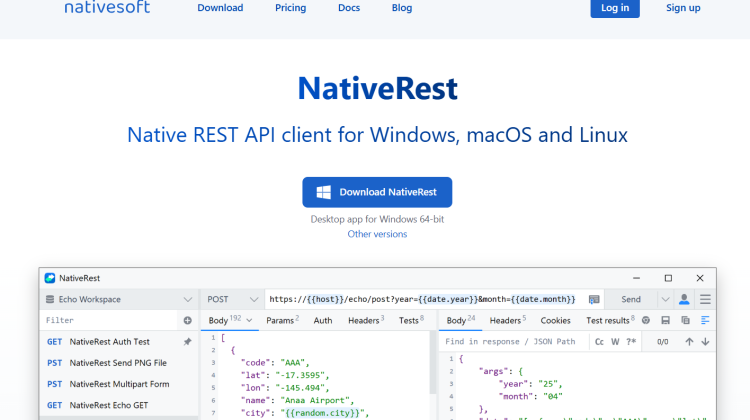Click the Echo Workspace database icon
The height and width of the screenshot is (420, 750).
pyautogui.click(x=50, y=299)
